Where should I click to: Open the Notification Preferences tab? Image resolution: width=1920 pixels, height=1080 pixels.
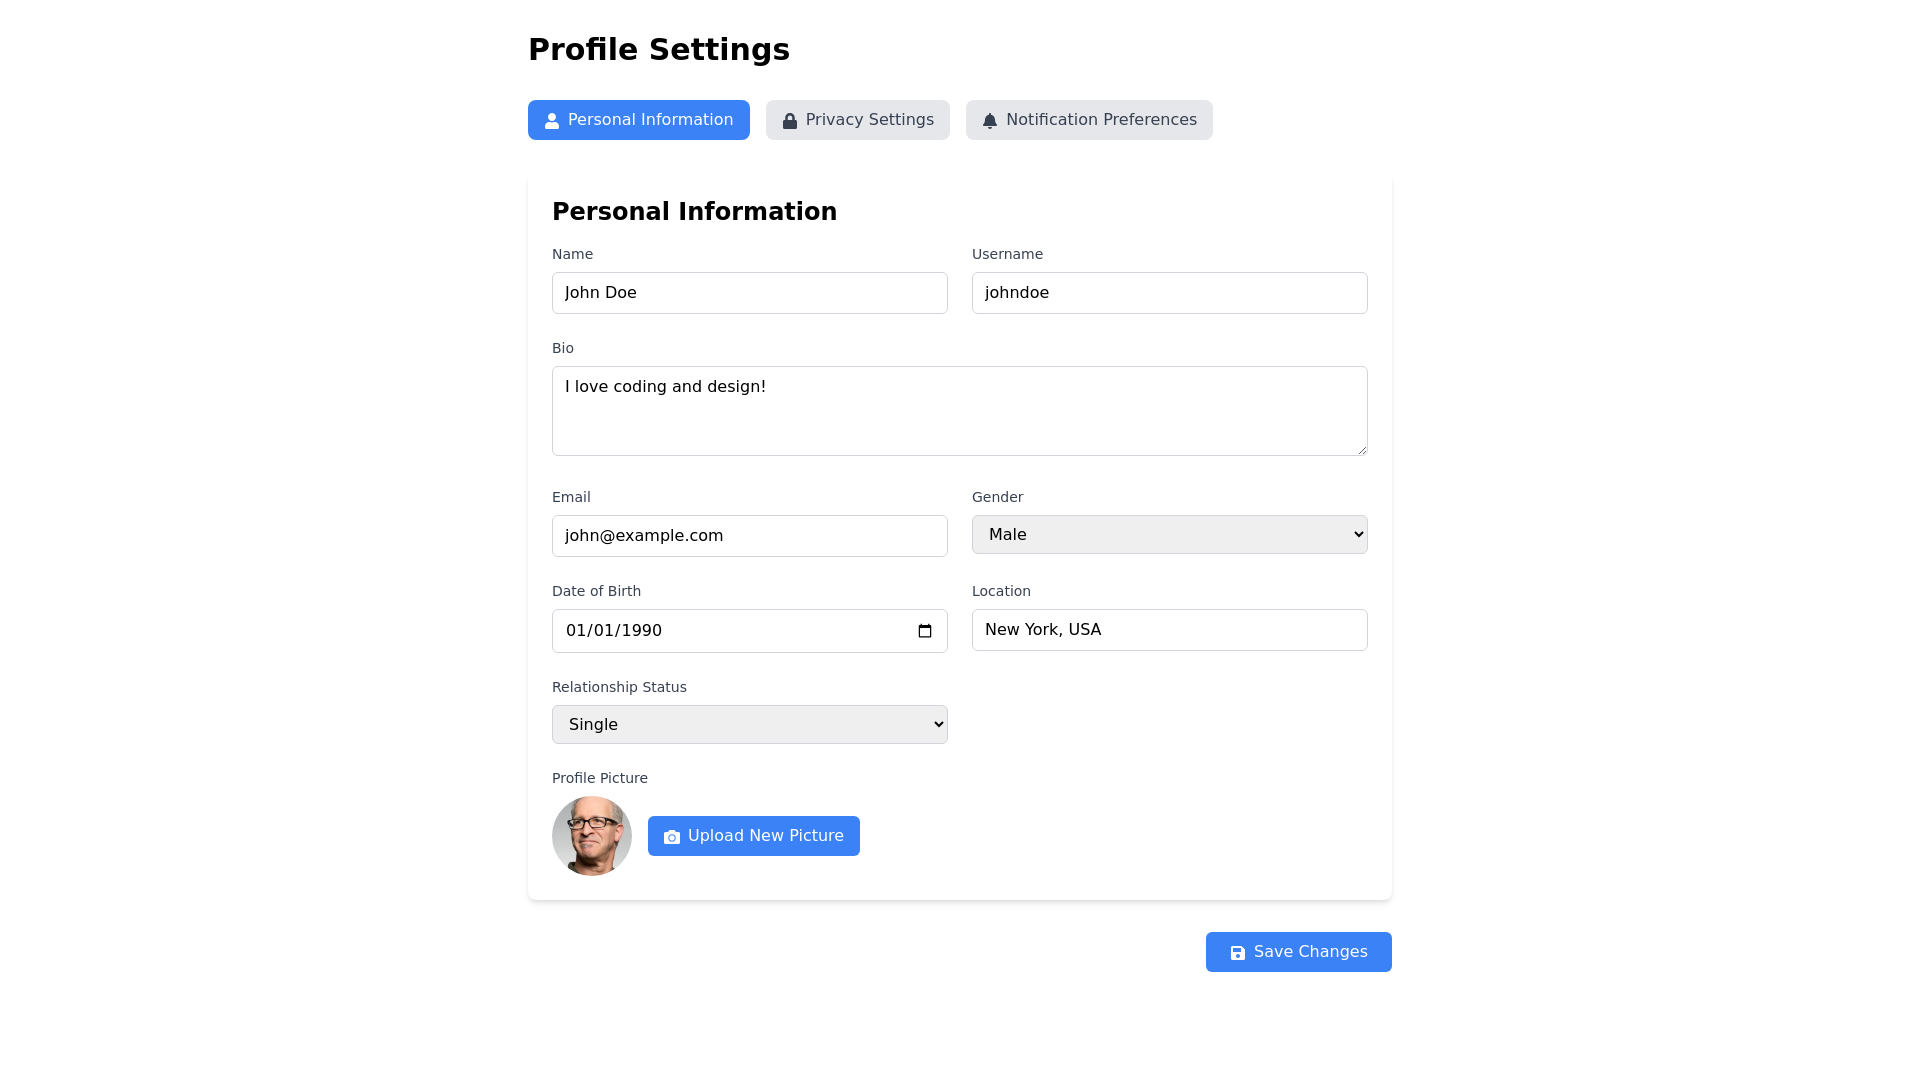(1089, 120)
